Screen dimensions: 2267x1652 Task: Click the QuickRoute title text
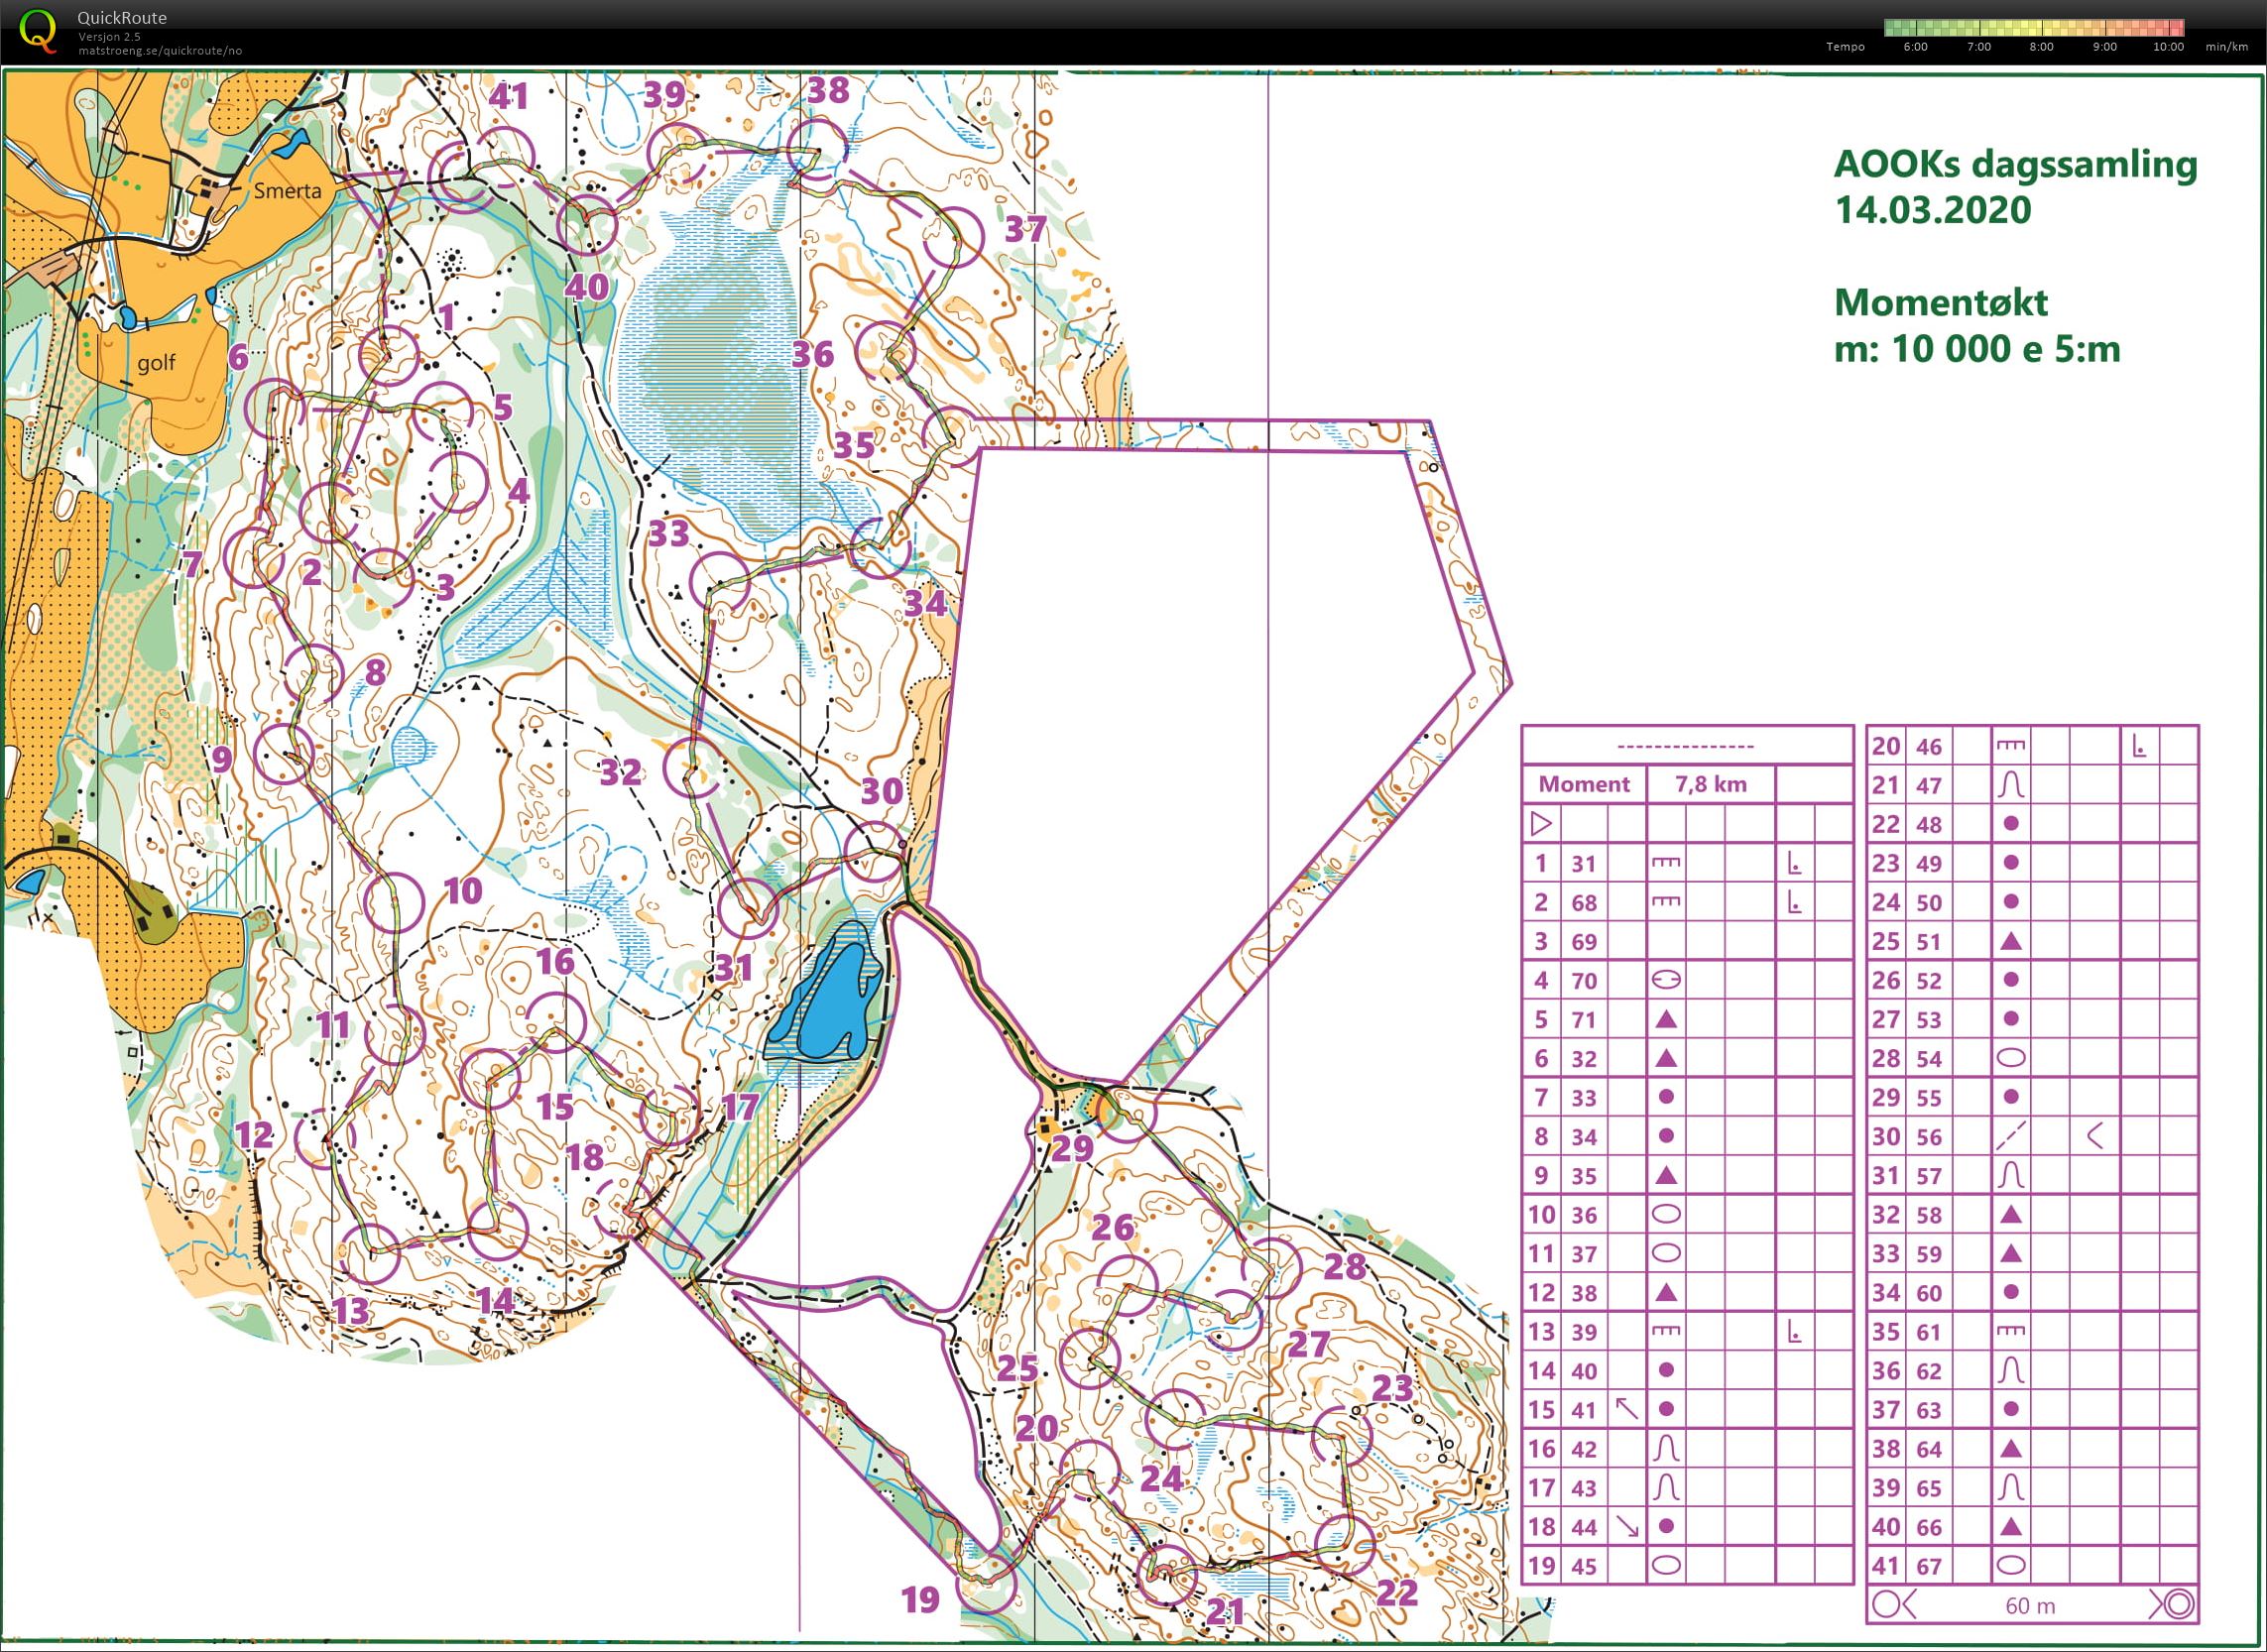pos(122,17)
